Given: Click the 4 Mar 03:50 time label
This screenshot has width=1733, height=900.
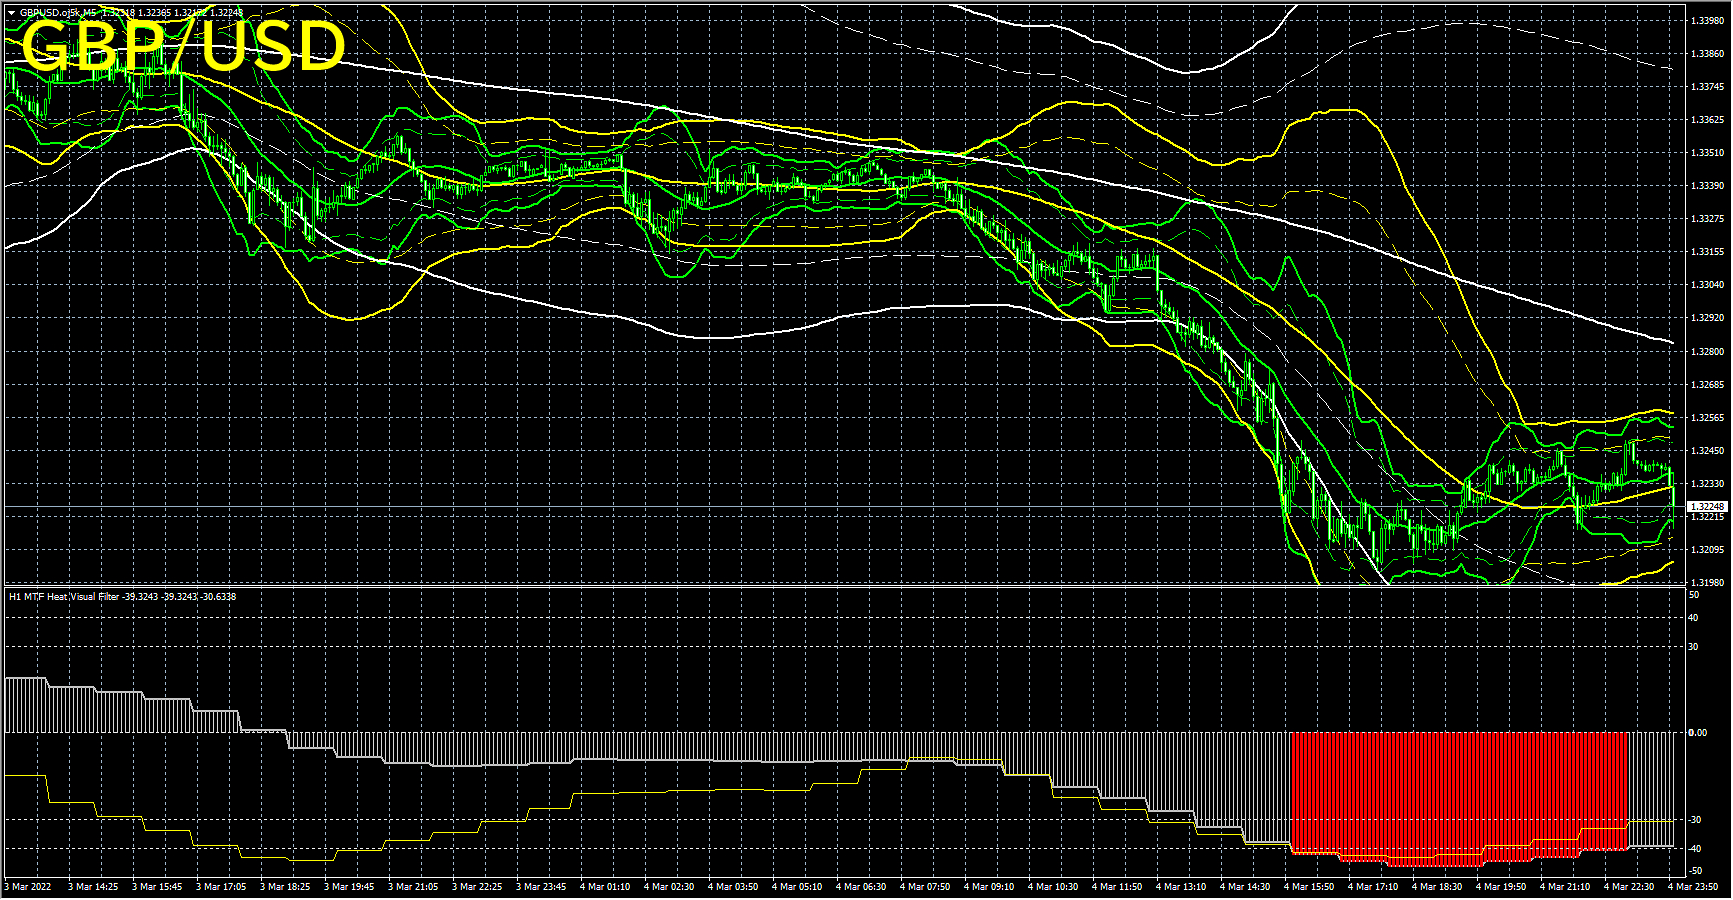Looking at the screenshot, I should (733, 887).
